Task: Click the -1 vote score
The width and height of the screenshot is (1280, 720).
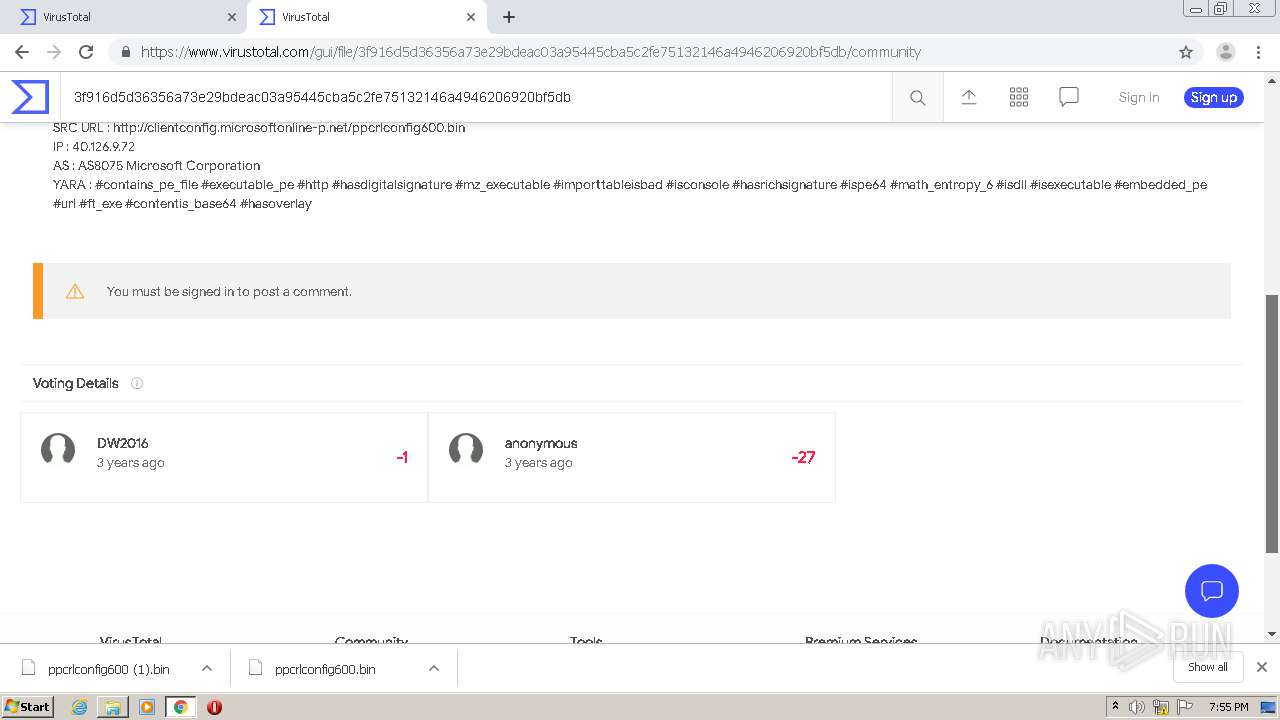Action: (402, 457)
